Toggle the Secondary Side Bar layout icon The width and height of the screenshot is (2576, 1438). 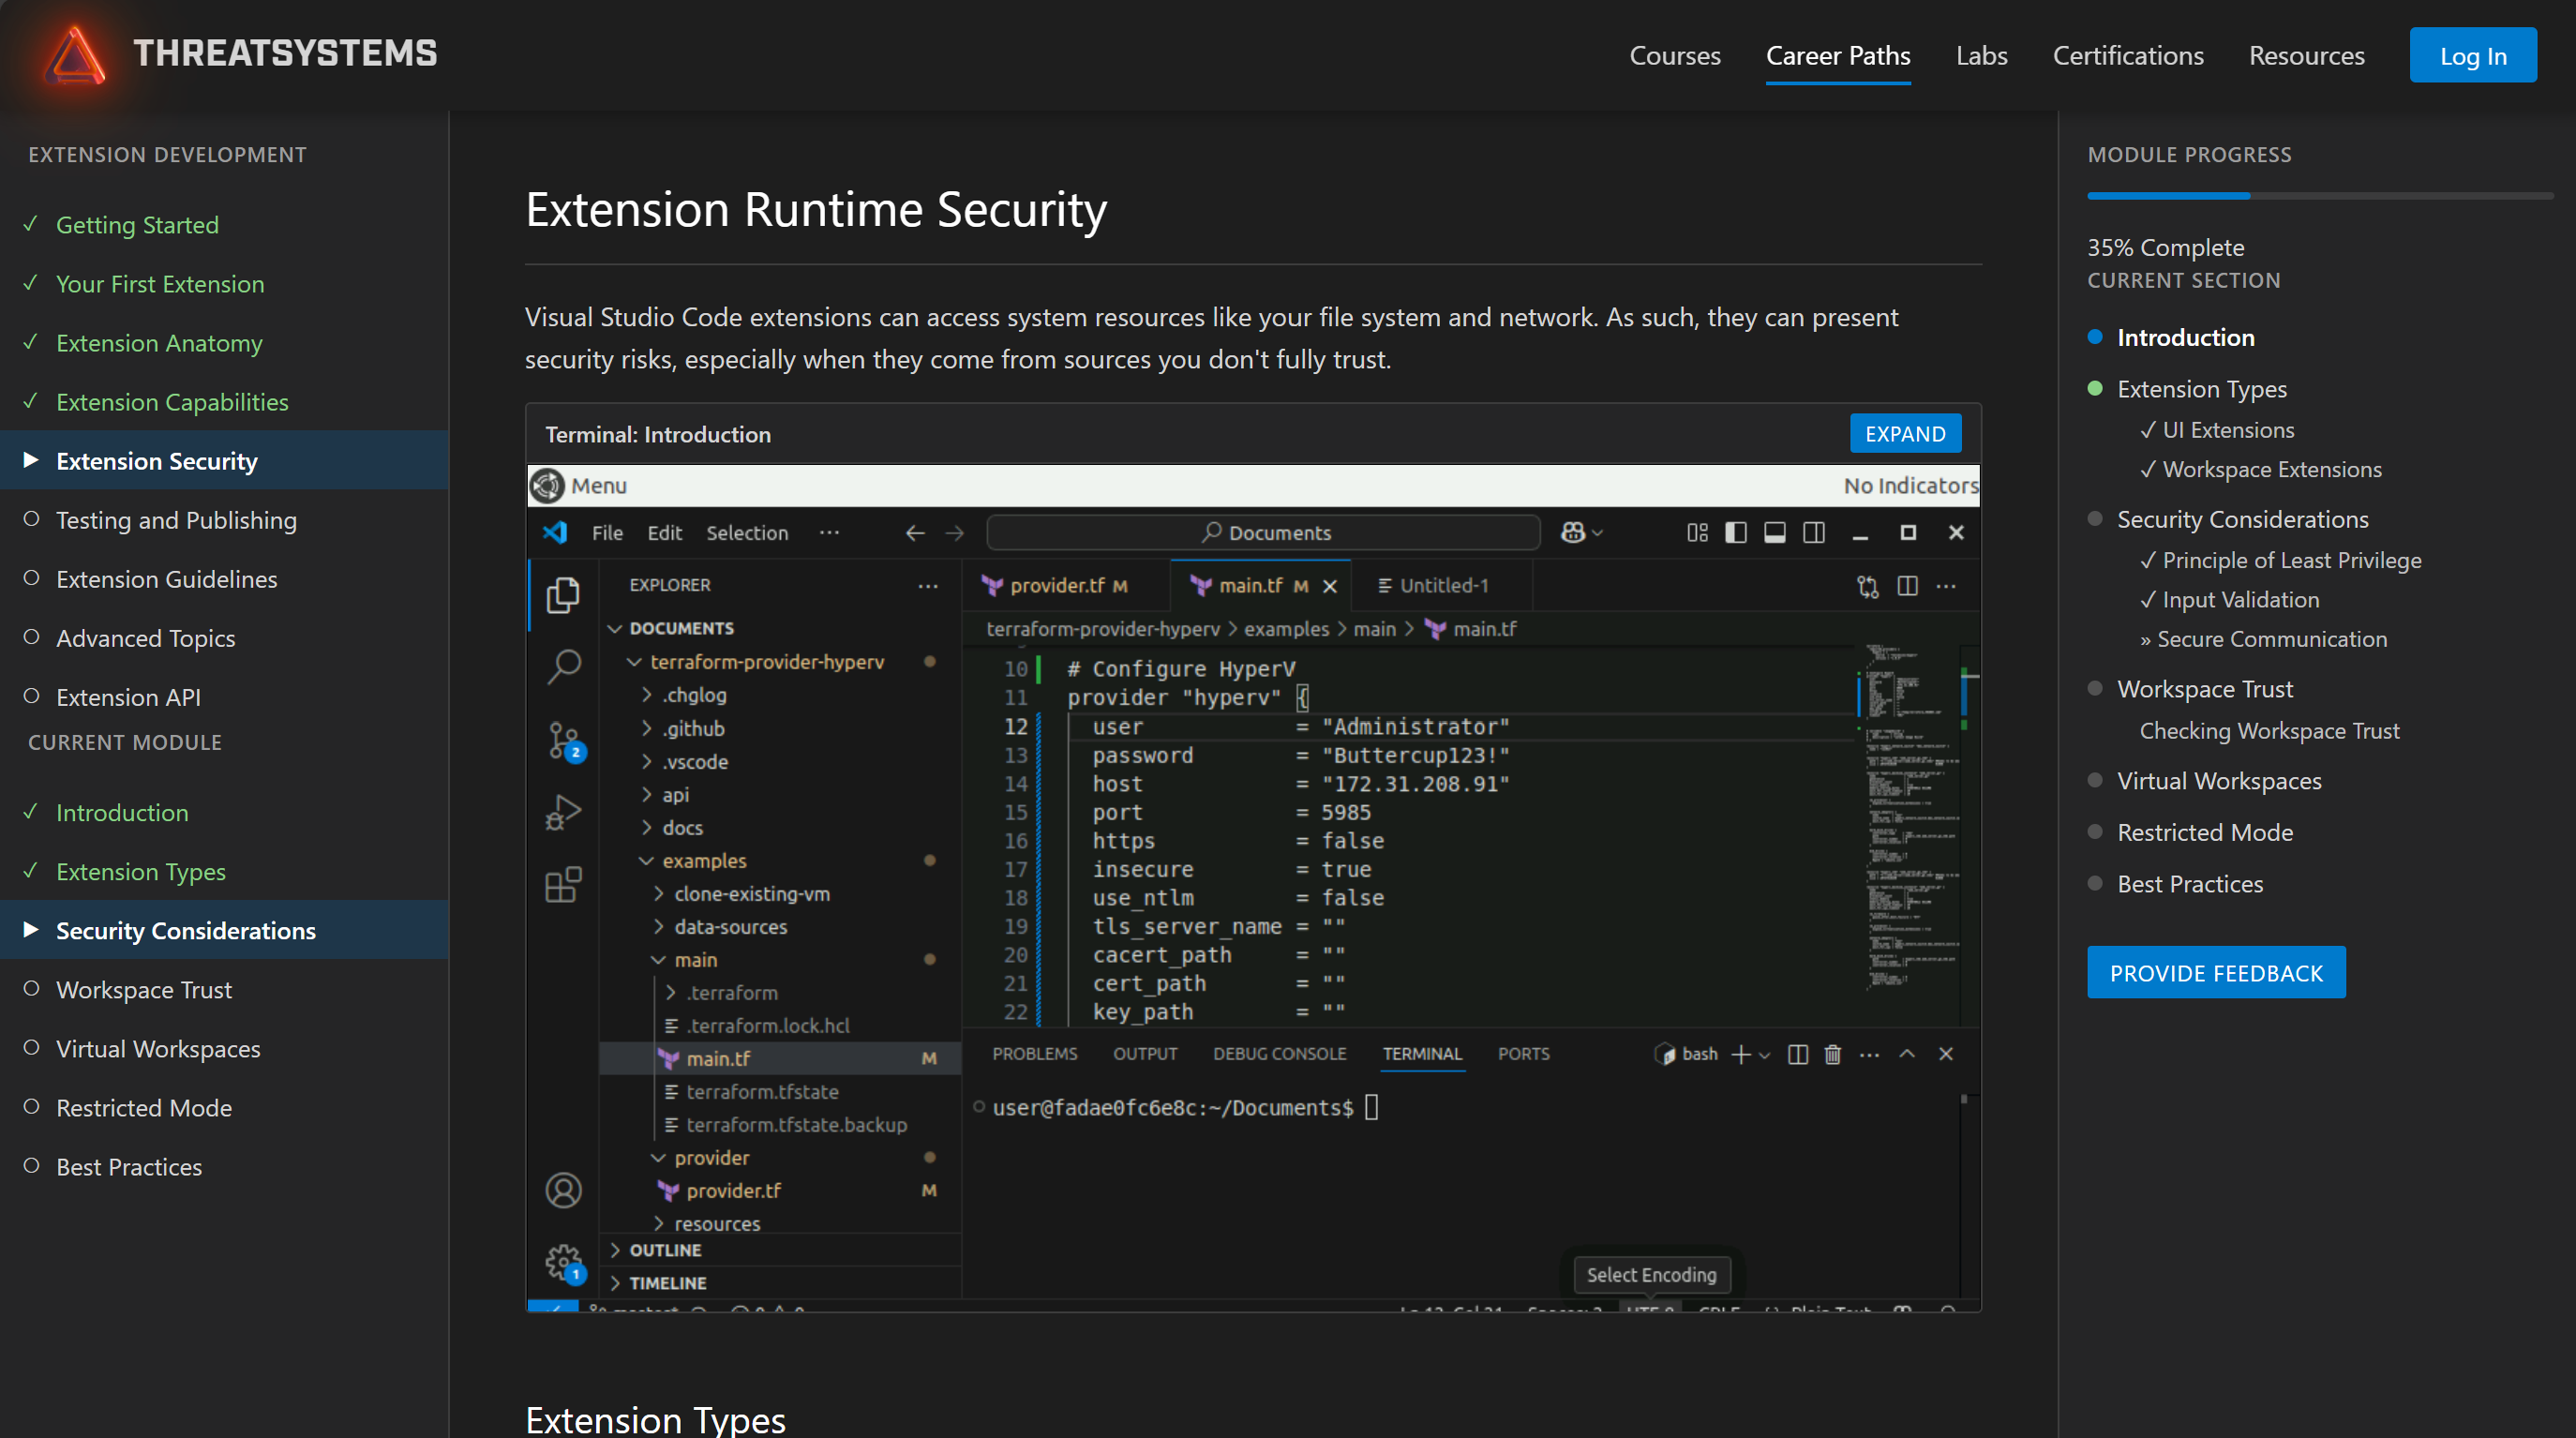tap(1814, 533)
